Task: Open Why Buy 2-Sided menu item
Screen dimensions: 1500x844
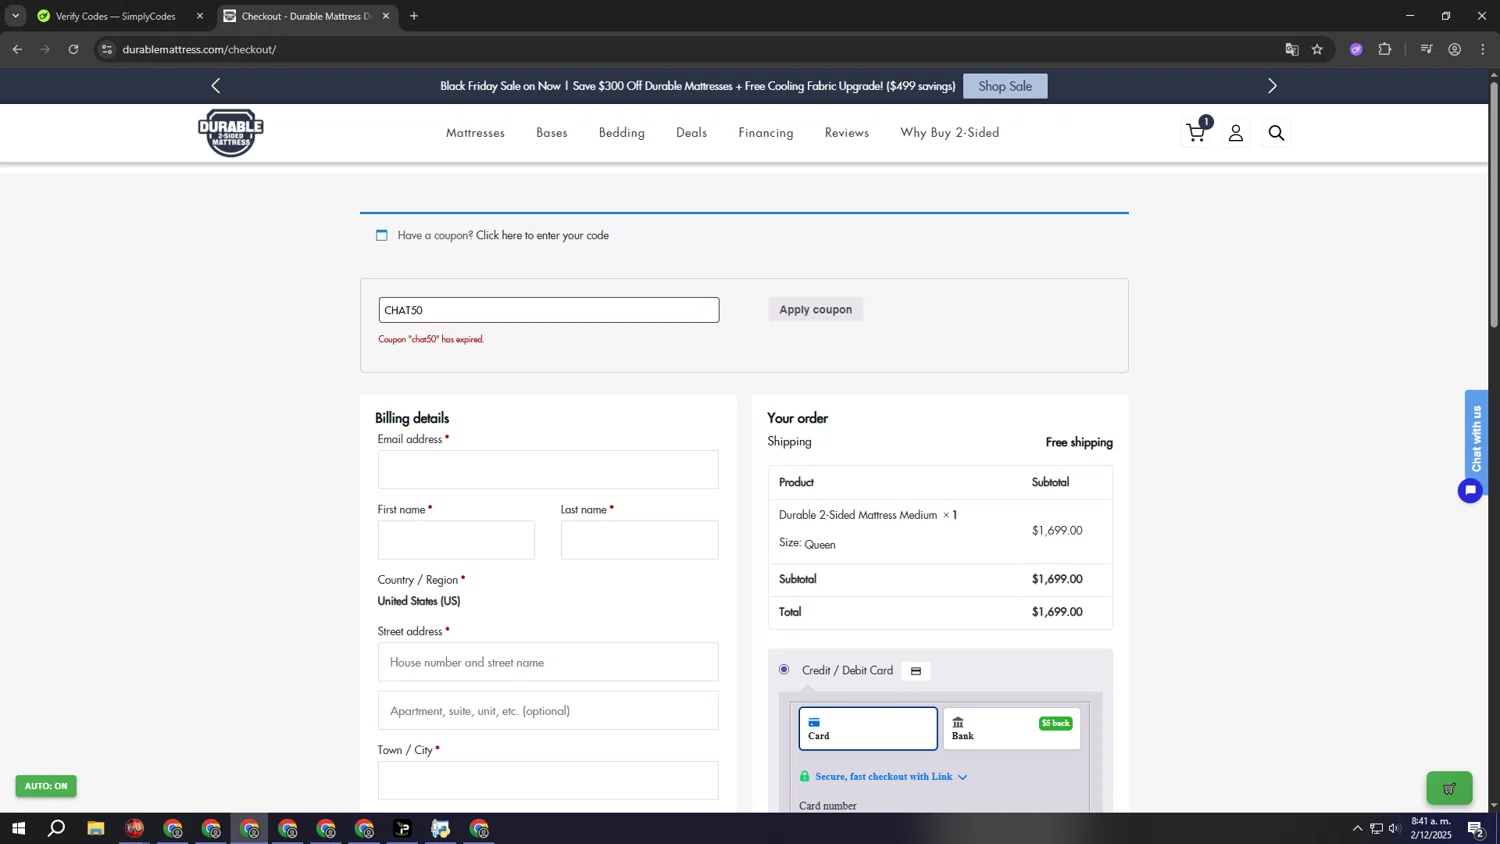Action: click(950, 133)
